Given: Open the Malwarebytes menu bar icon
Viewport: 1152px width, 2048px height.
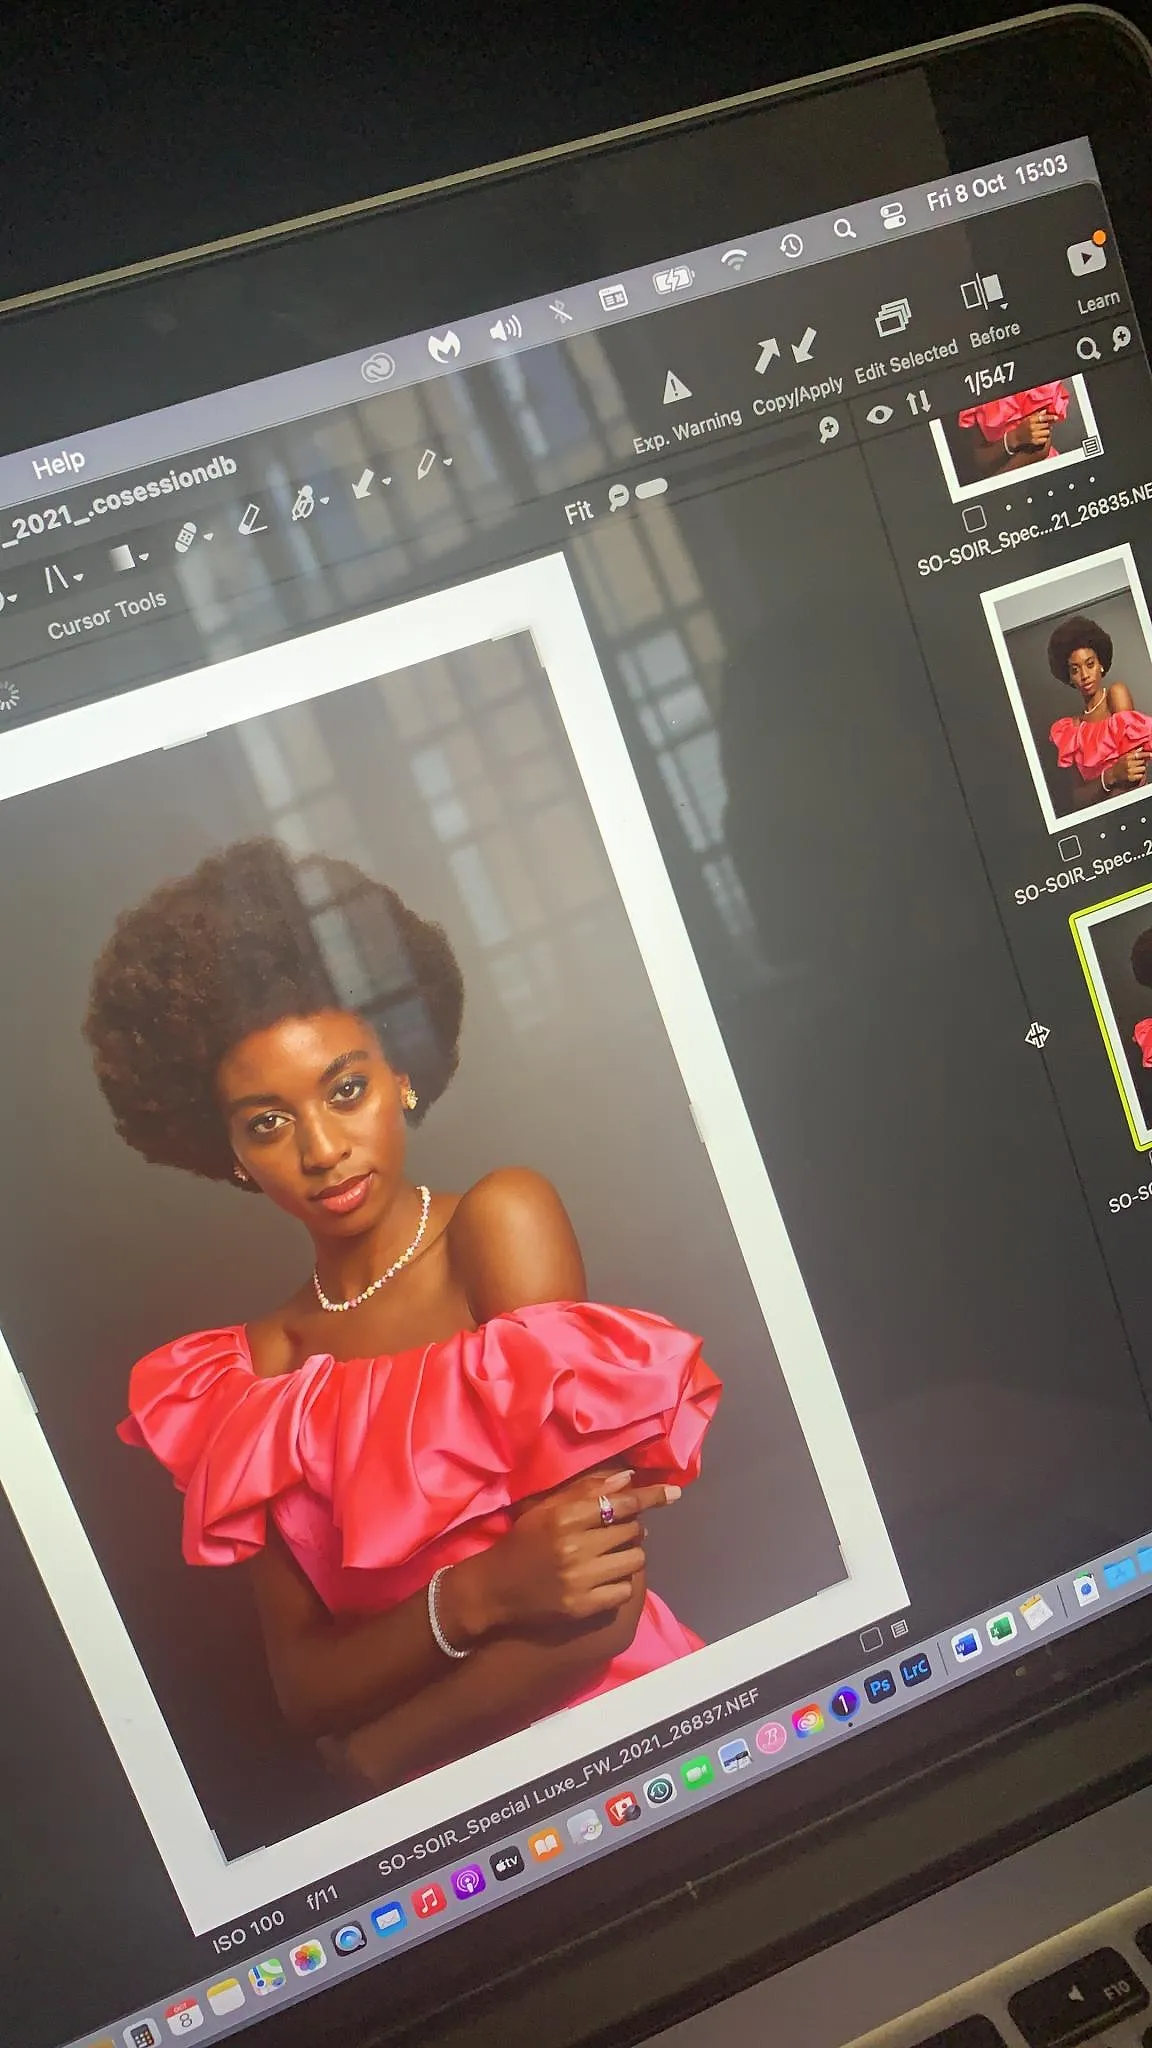Looking at the screenshot, I should (x=444, y=347).
